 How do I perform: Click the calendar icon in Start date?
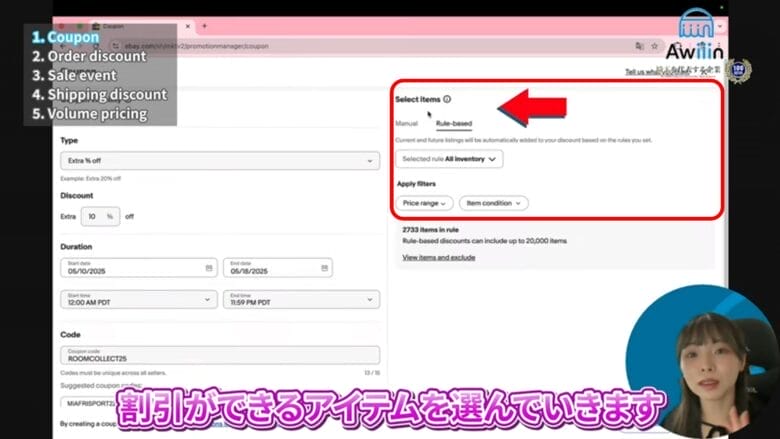point(209,268)
